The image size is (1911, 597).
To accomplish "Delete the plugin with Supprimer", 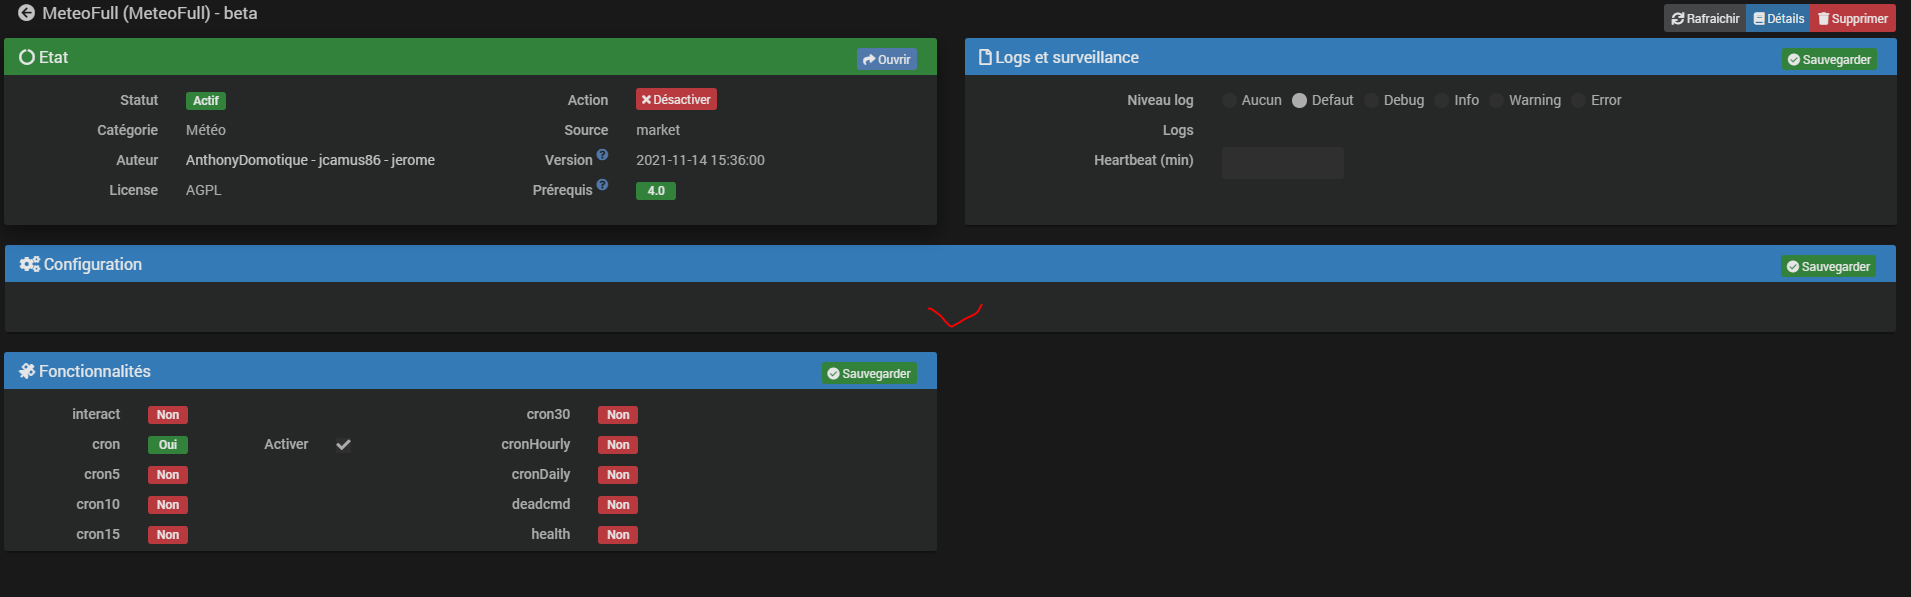I will click(x=1852, y=18).
